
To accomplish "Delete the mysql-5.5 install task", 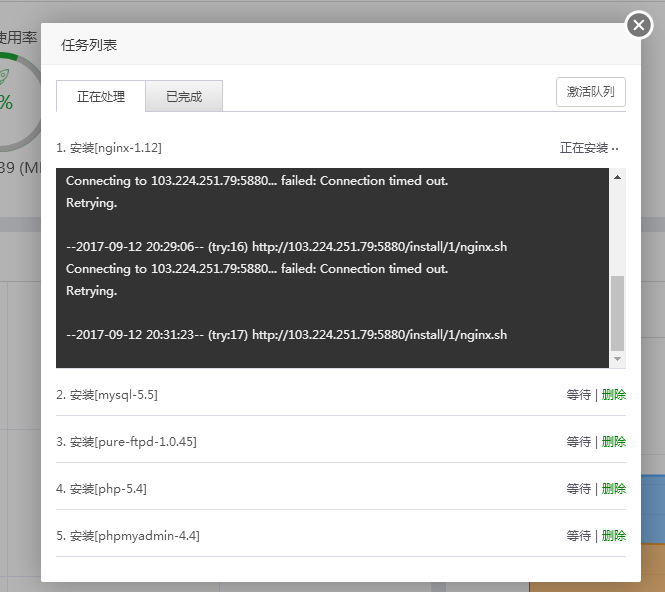I will click(x=613, y=395).
